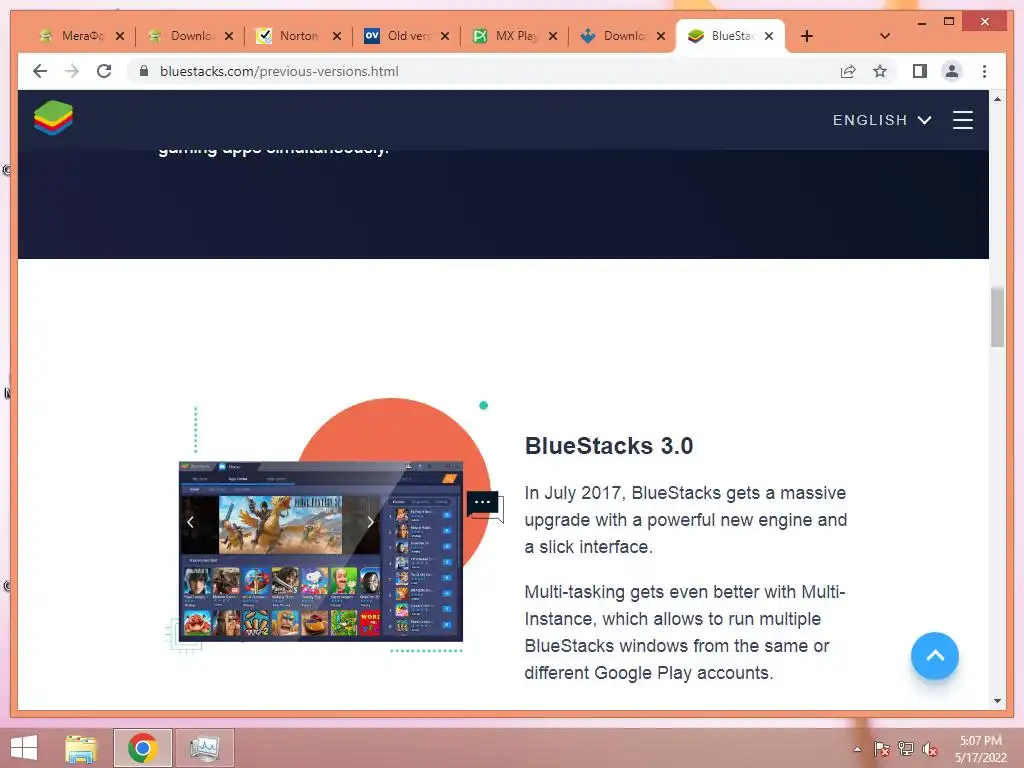This screenshot has width=1024, height=768.
Task: Open the Windows Start button
Action: [x=24, y=748]
